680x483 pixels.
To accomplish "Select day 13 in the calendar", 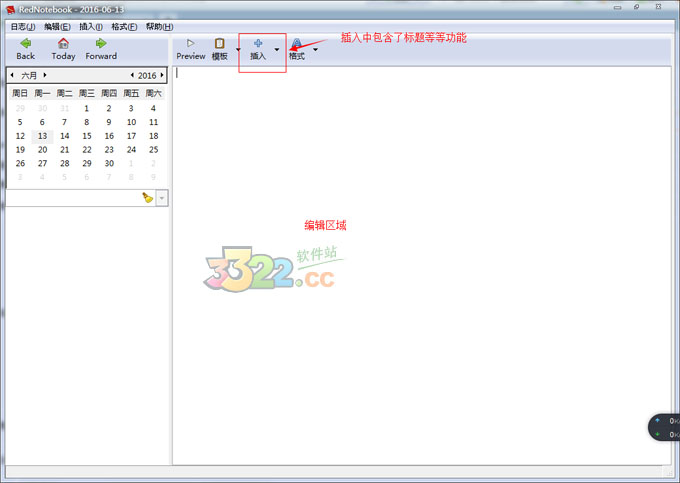I will pos(42,136).
